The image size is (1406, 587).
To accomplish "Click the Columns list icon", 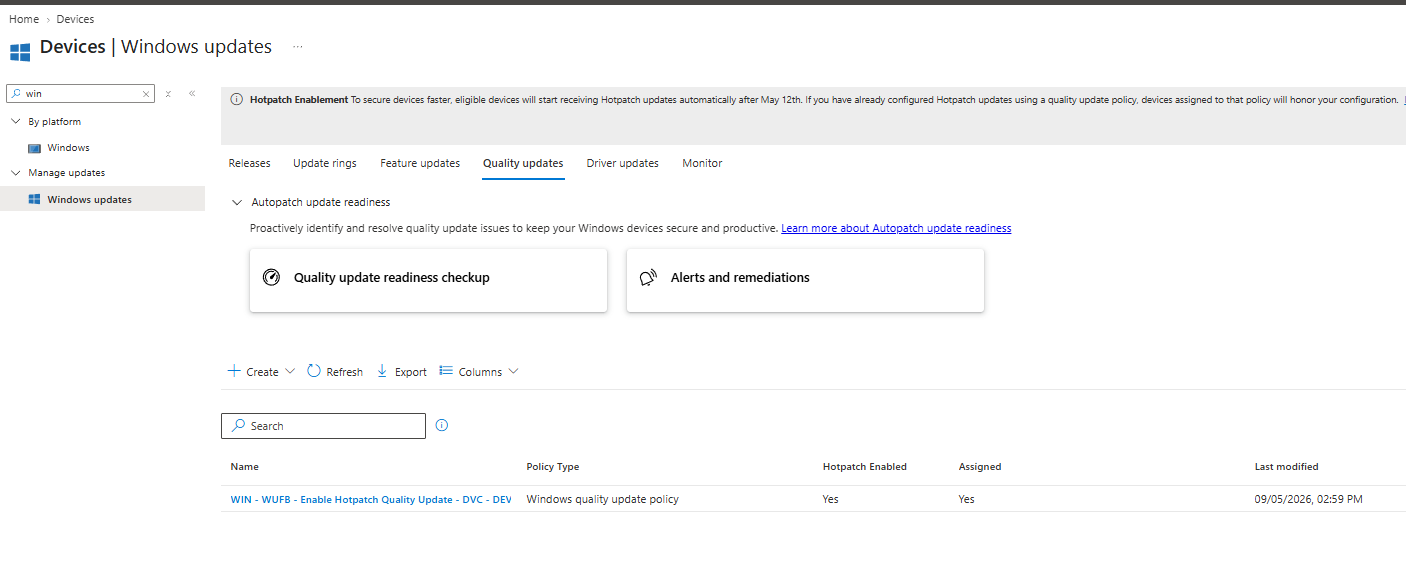I will click(446, 371).
